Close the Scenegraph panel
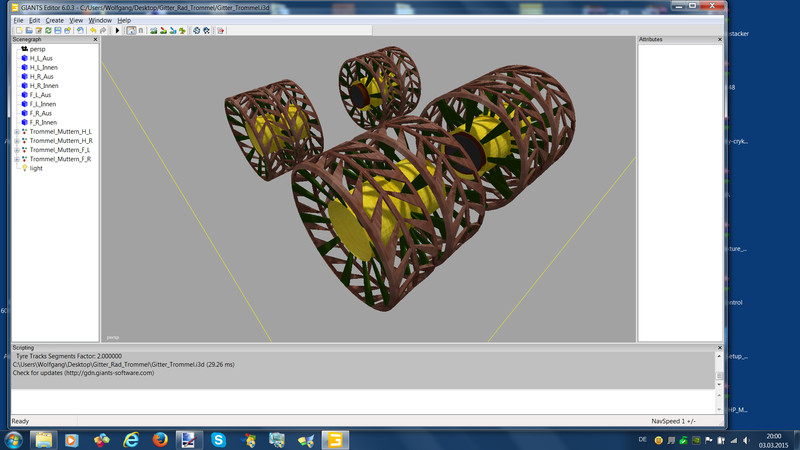The image size is (800, 450). point(95,40)
